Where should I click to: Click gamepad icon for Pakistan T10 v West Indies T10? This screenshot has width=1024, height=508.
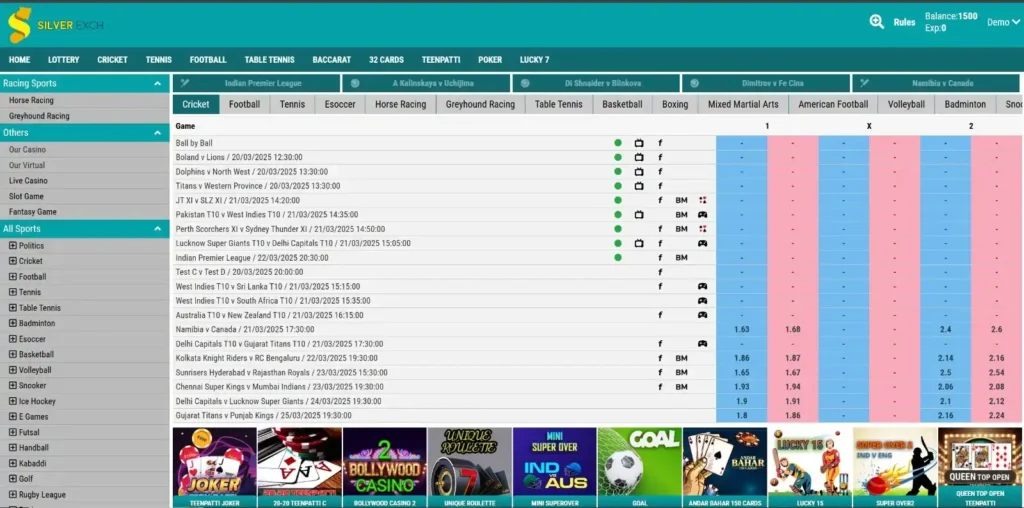pyautogui.click(x=702, y=215)
